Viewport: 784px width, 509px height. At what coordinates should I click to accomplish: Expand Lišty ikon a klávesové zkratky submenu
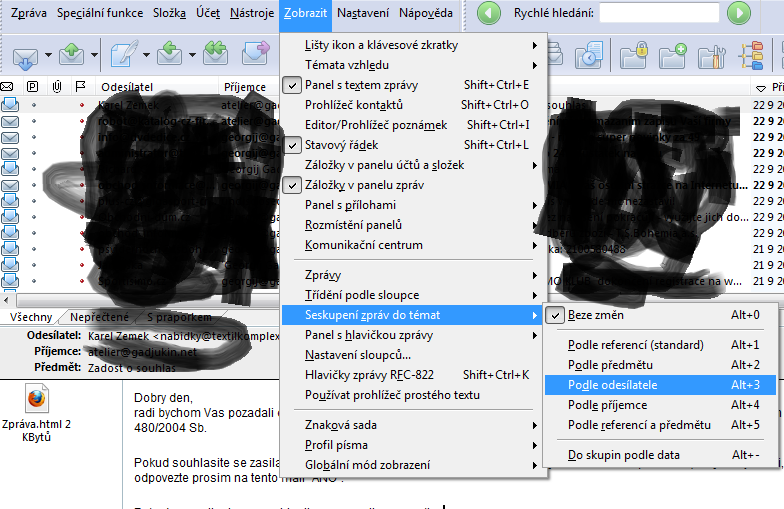click(x=414, y=45)
